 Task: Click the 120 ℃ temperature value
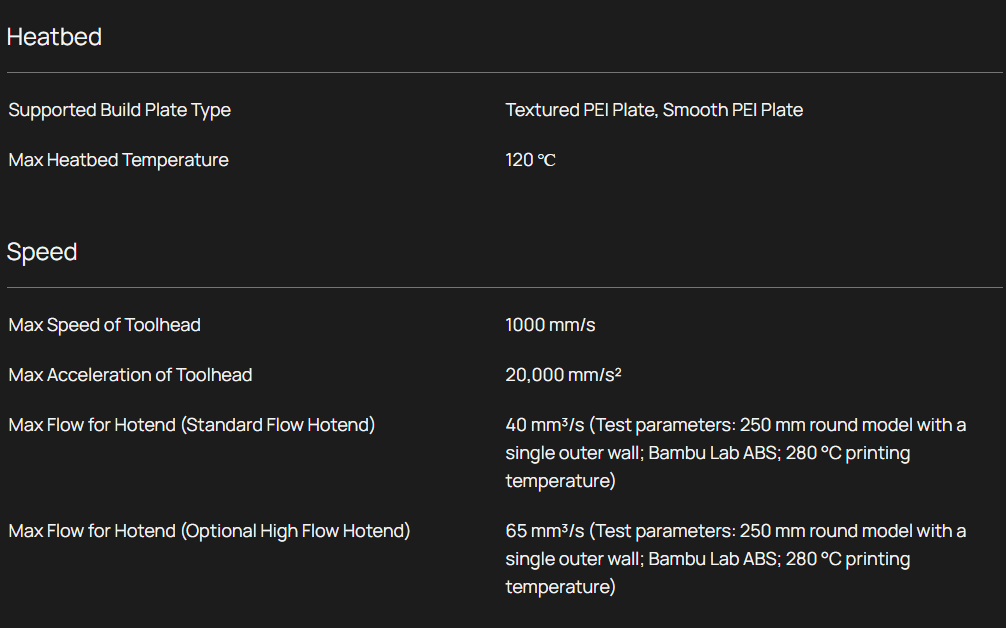tap(530, 160)
